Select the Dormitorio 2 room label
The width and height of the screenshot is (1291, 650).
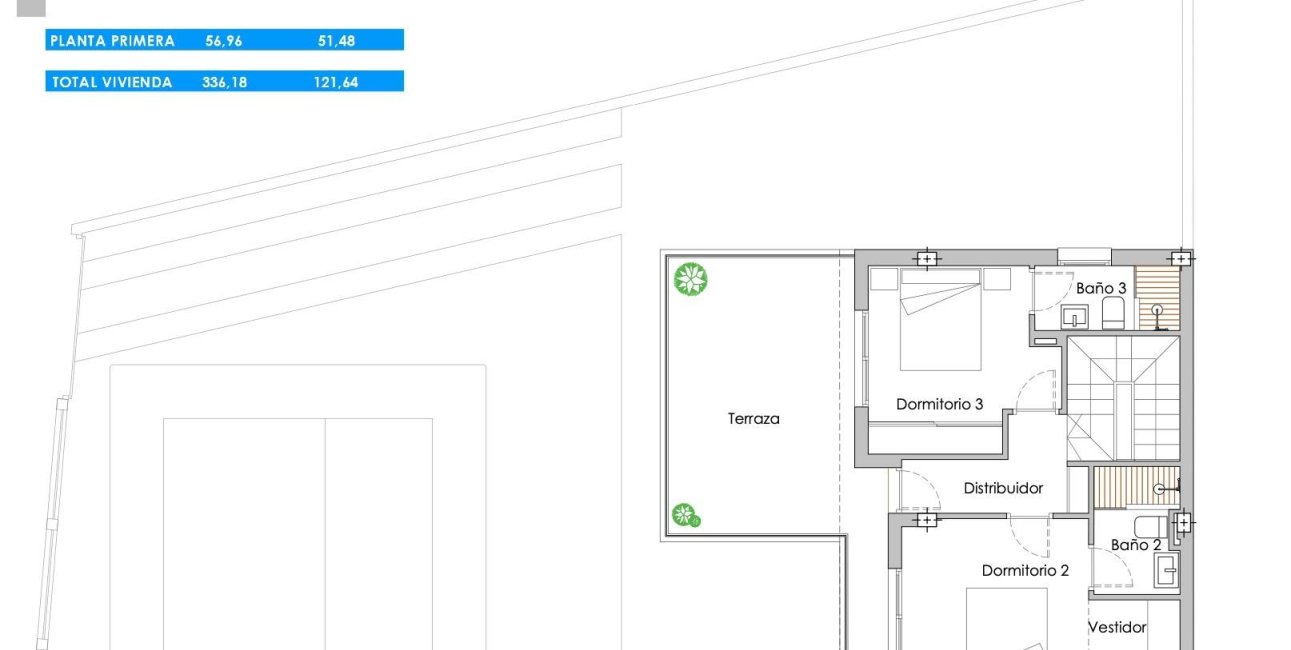click(1025, 571)
